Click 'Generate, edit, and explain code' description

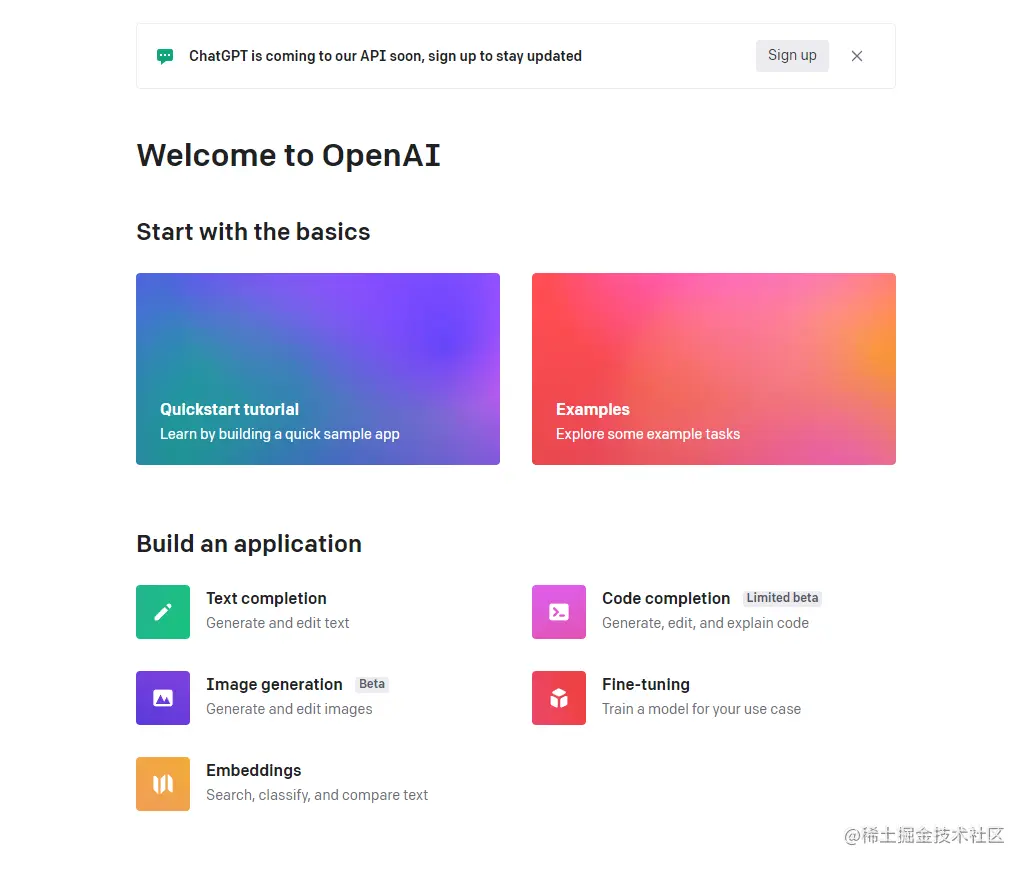pyautogui.click(x=705, y=622)
